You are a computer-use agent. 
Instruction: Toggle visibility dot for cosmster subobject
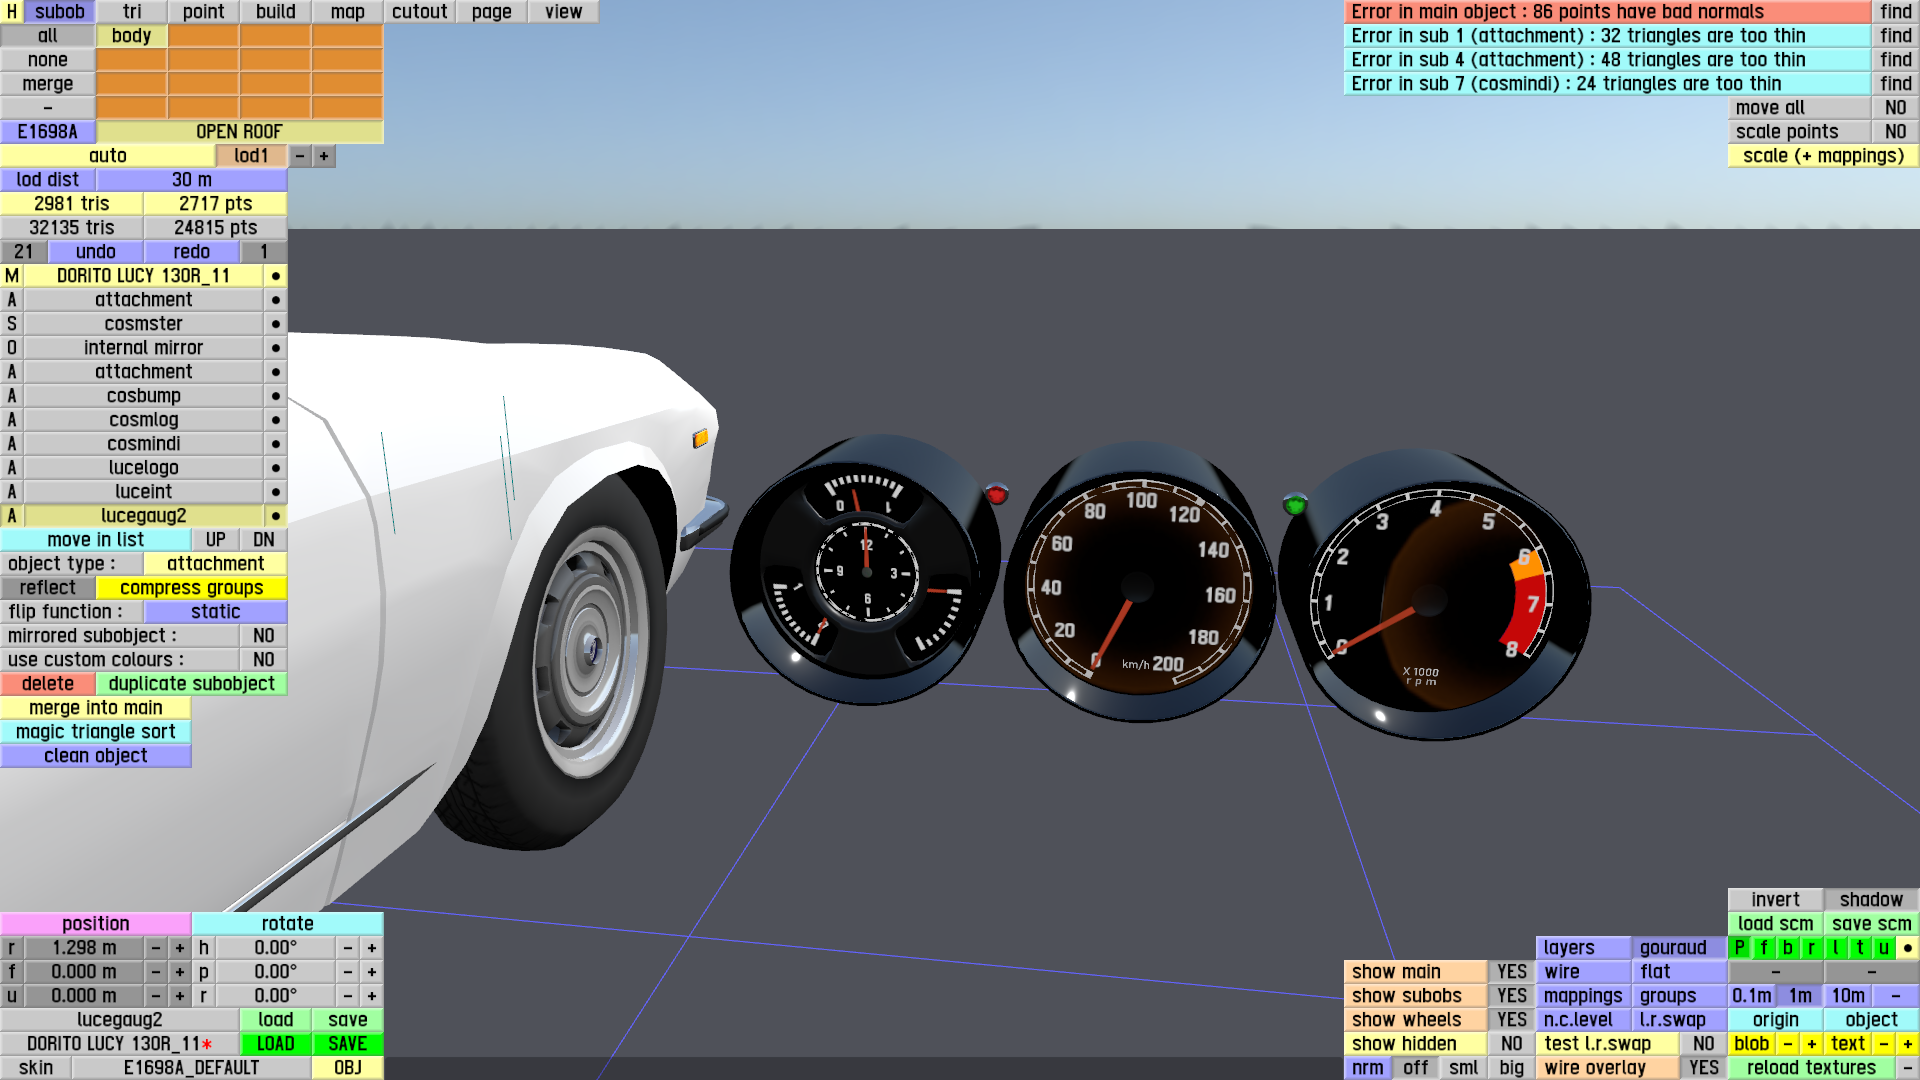pos(275,324)
